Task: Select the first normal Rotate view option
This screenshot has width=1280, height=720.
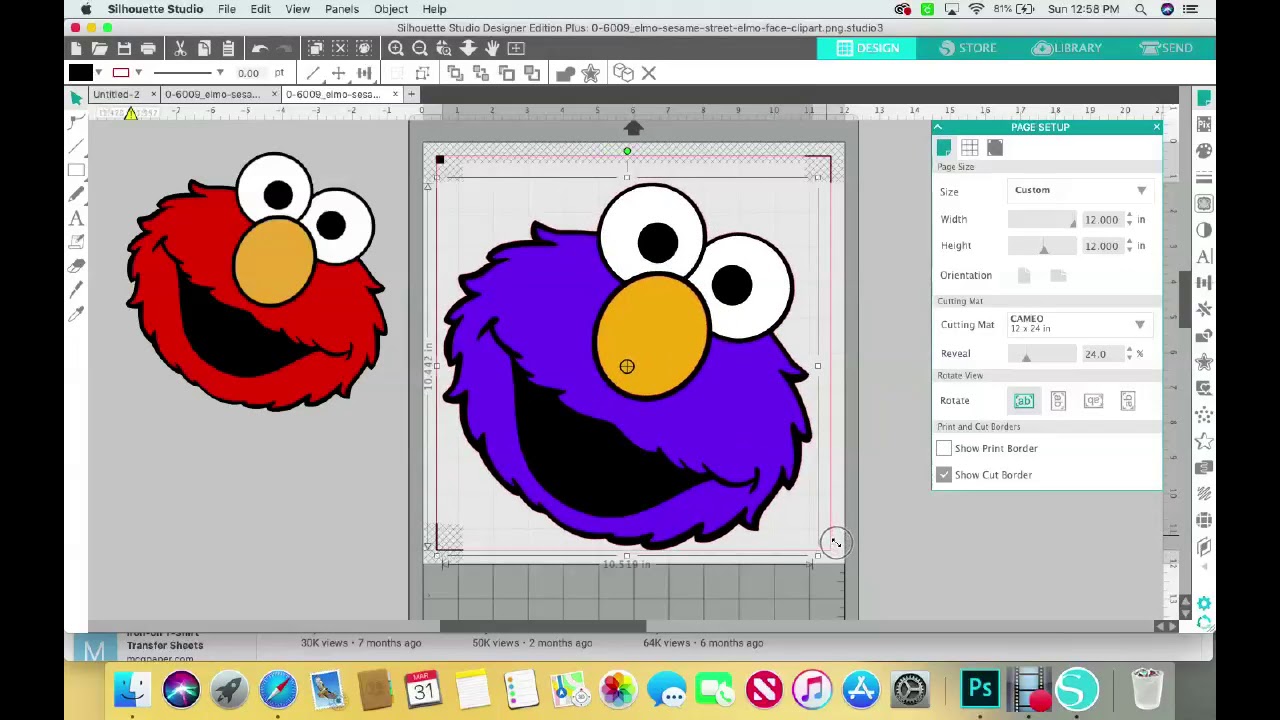Action: 1024,401
